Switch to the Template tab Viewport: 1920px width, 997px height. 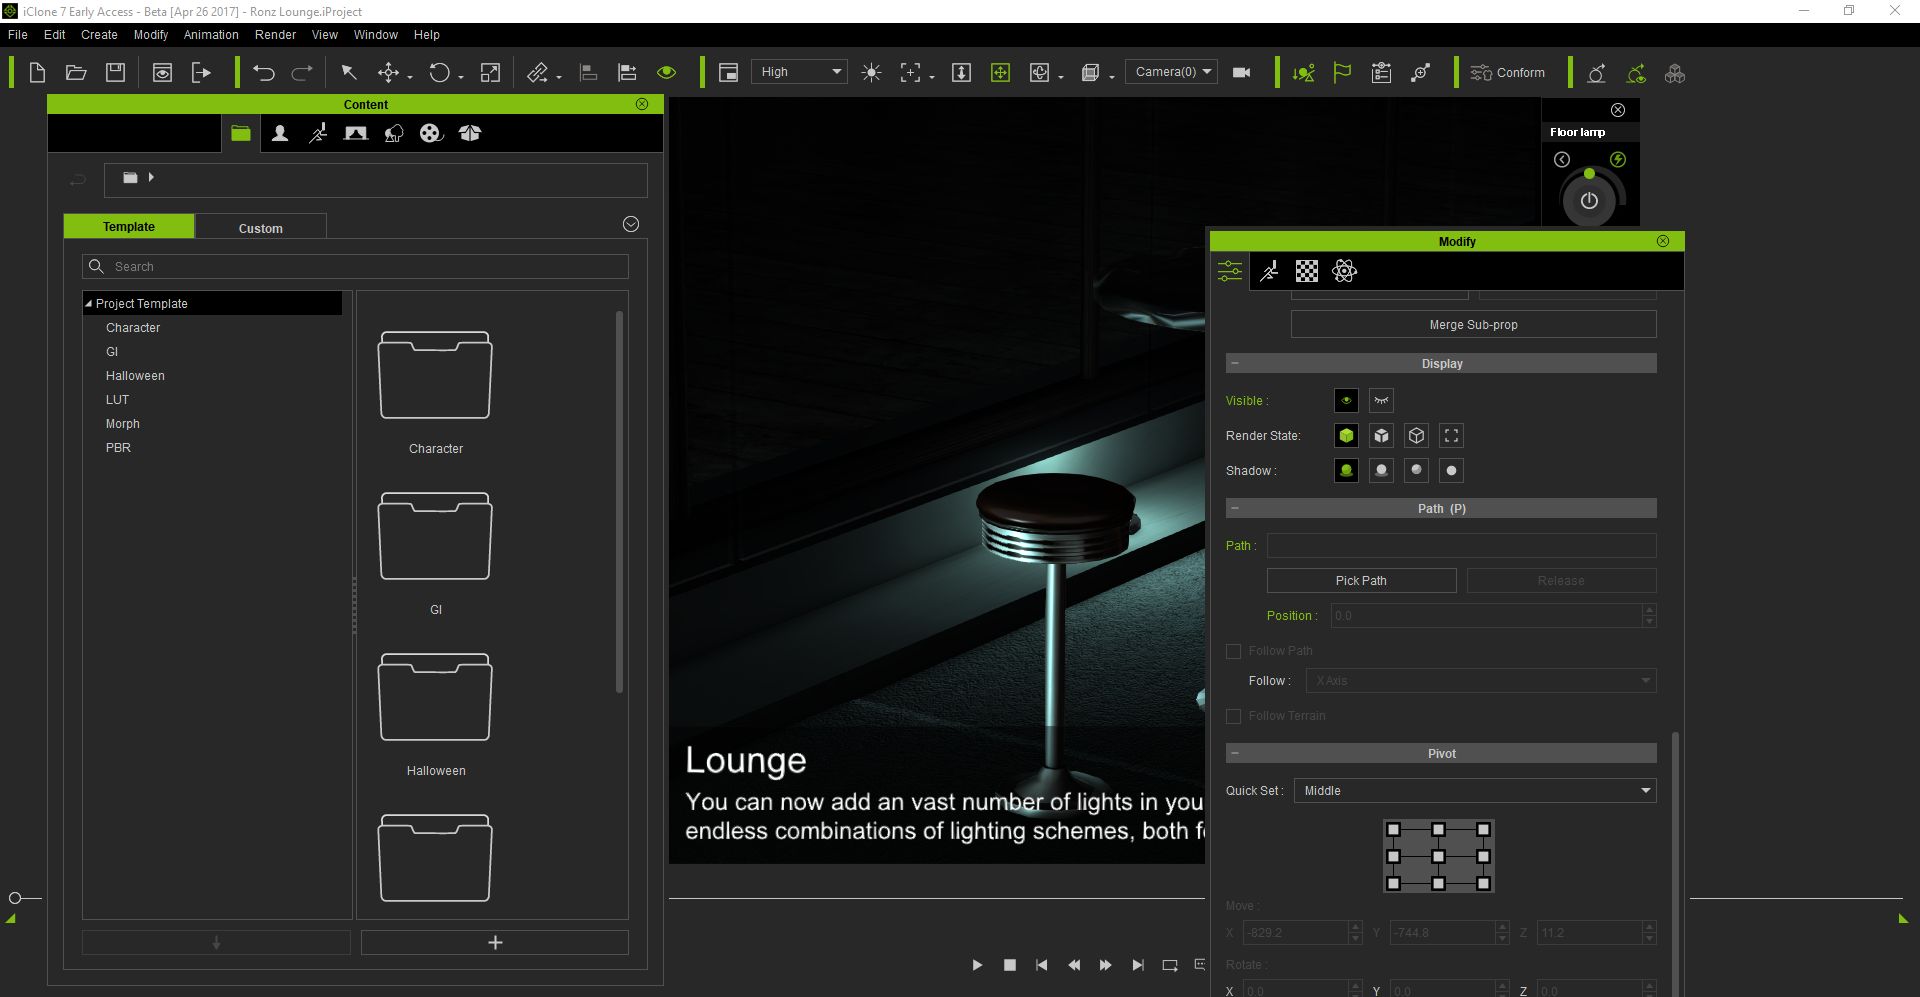[129, 226]
